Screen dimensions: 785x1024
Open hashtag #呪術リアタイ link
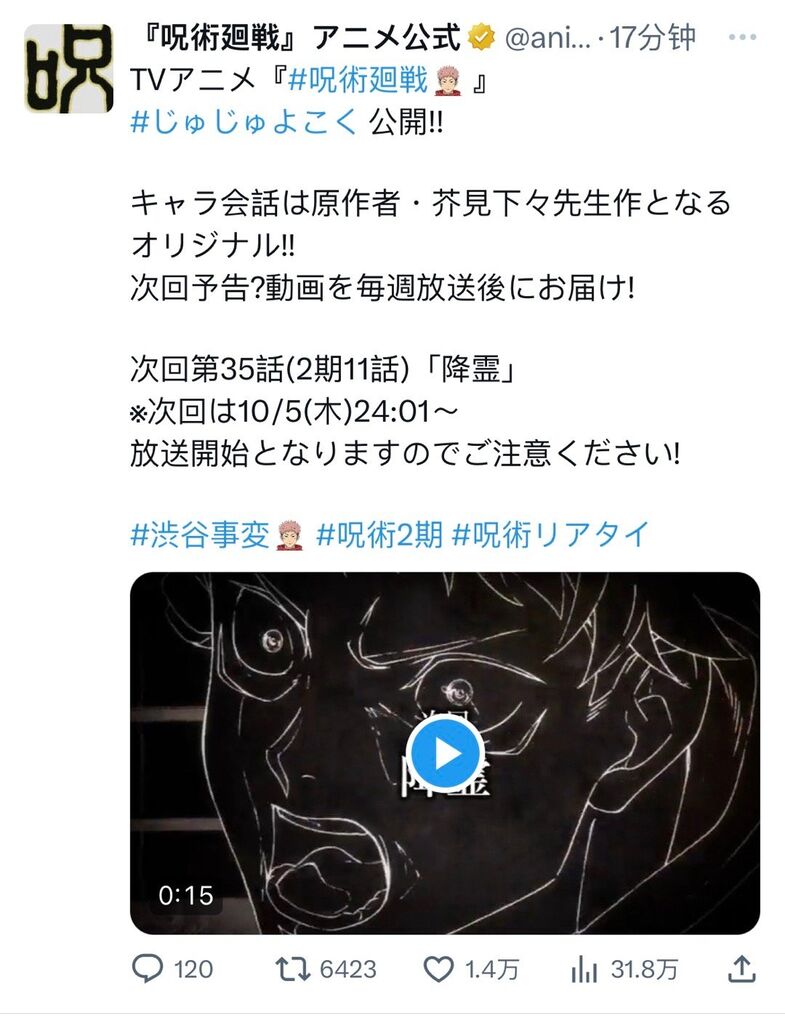coord(550,535)
